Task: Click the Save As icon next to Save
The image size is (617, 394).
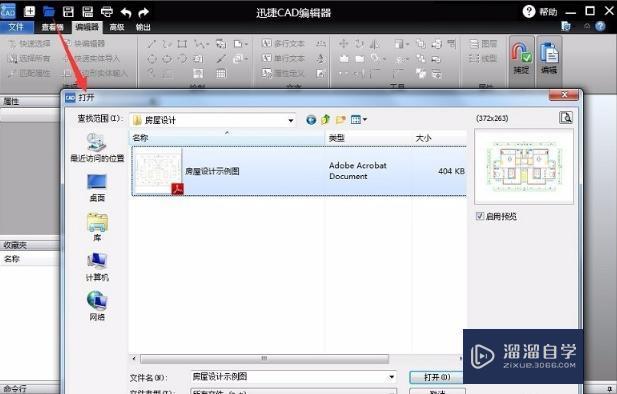Action: [87, 11]
